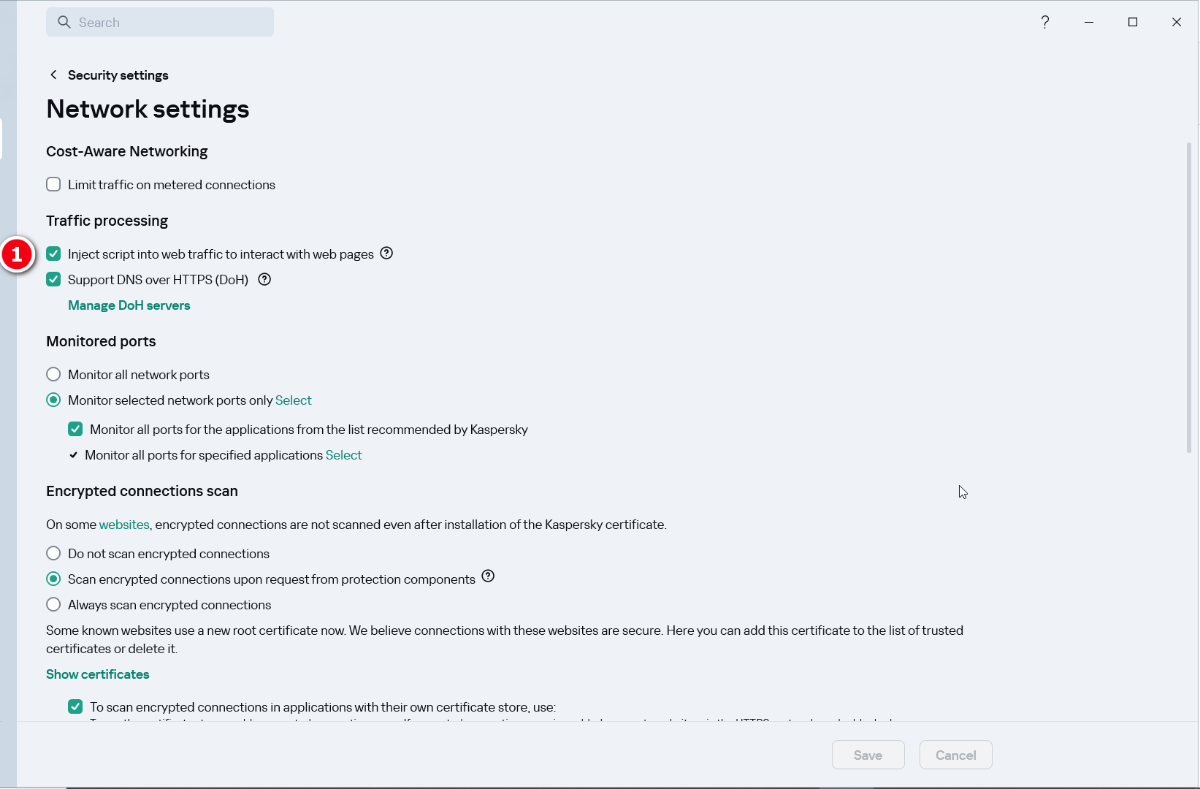This screenshot has height=789, width=1200.
Task: Show help for scan upon request option
Action: pyautogui.click(x=488, y=577)
